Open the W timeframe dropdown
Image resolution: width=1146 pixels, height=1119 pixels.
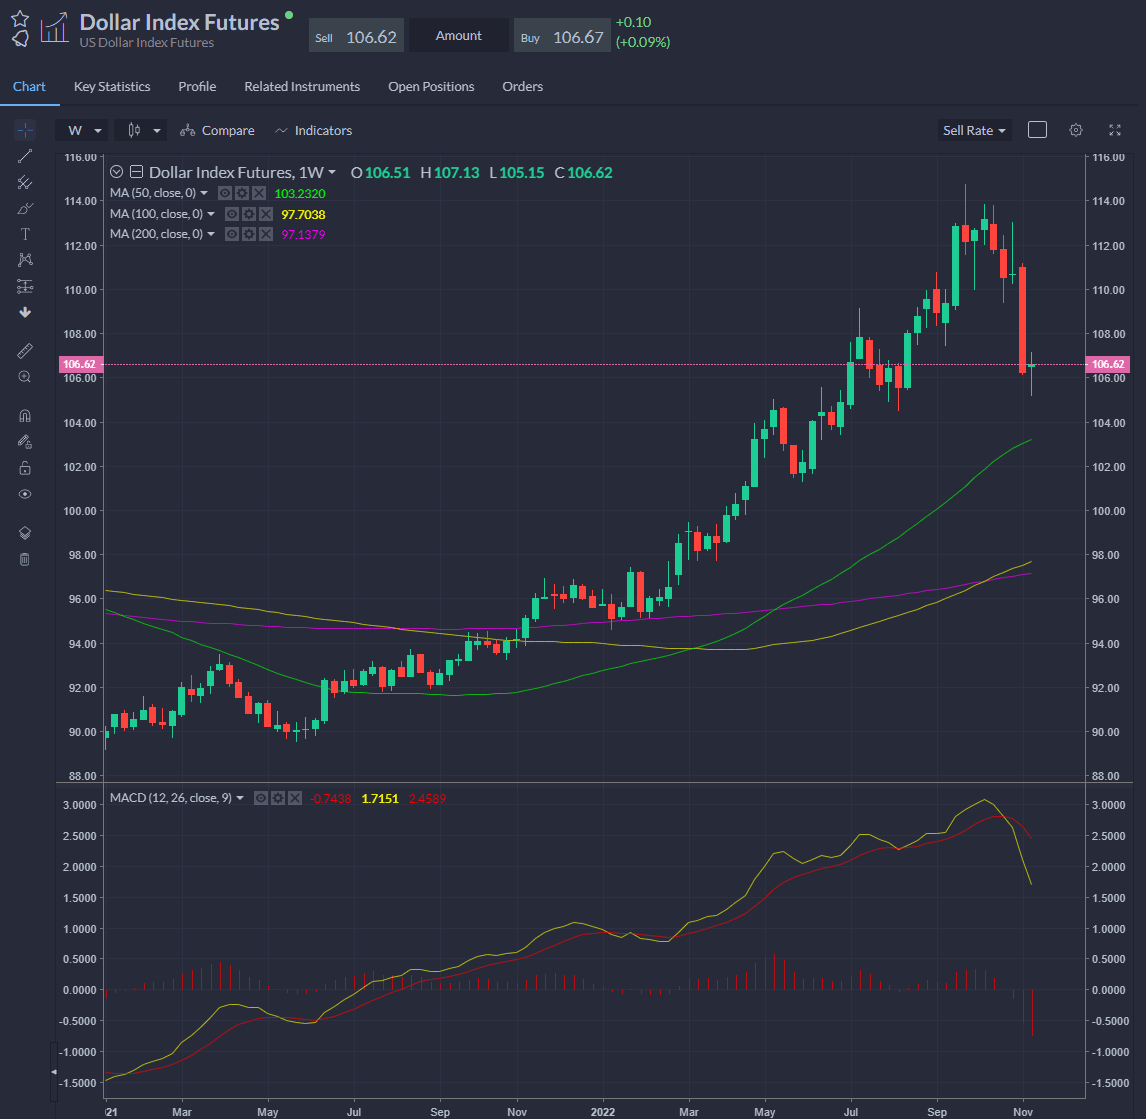[x=82, y=130]
